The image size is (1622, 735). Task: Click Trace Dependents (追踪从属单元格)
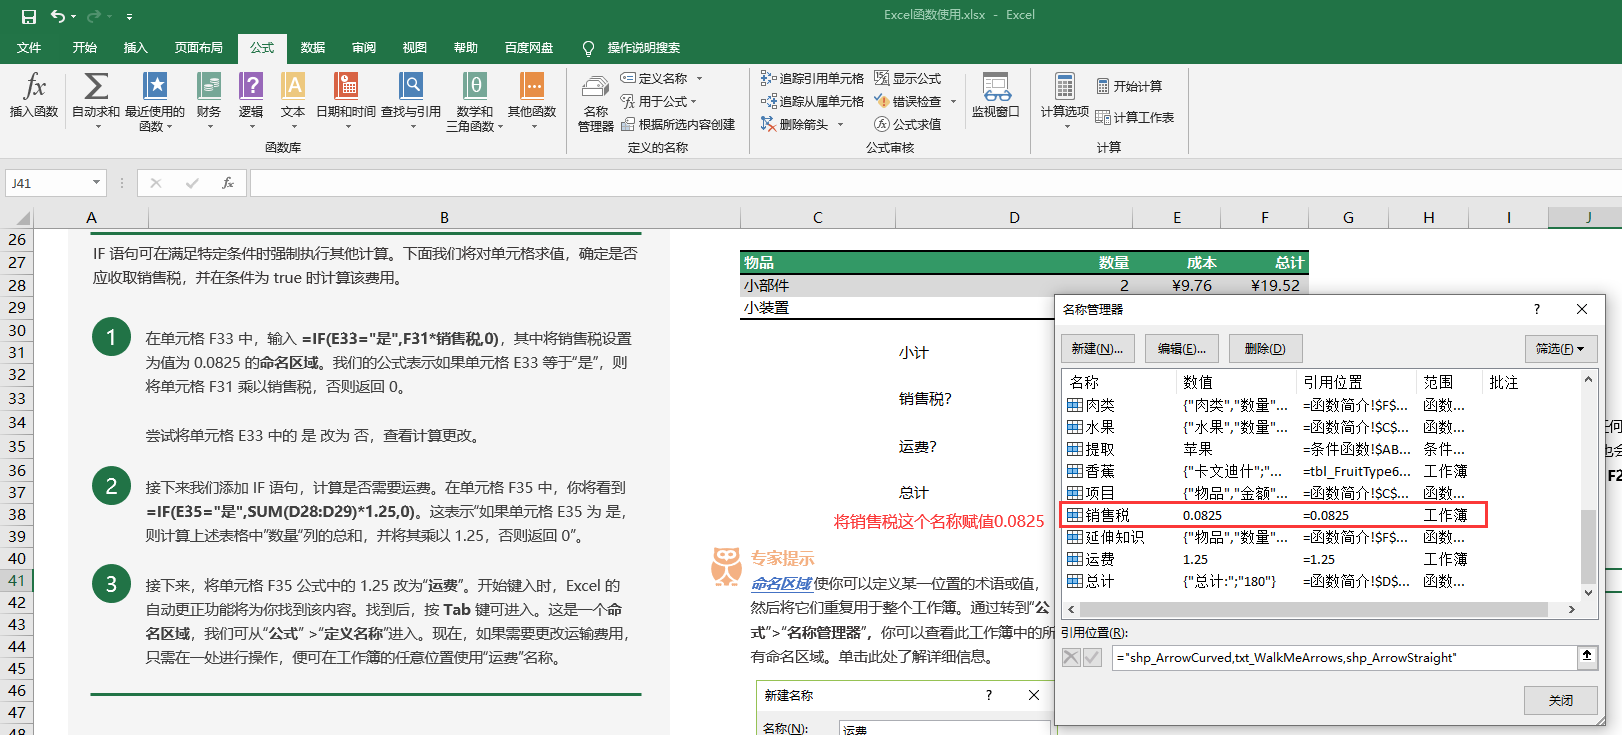pyautogui.click(x=812, y=101)
